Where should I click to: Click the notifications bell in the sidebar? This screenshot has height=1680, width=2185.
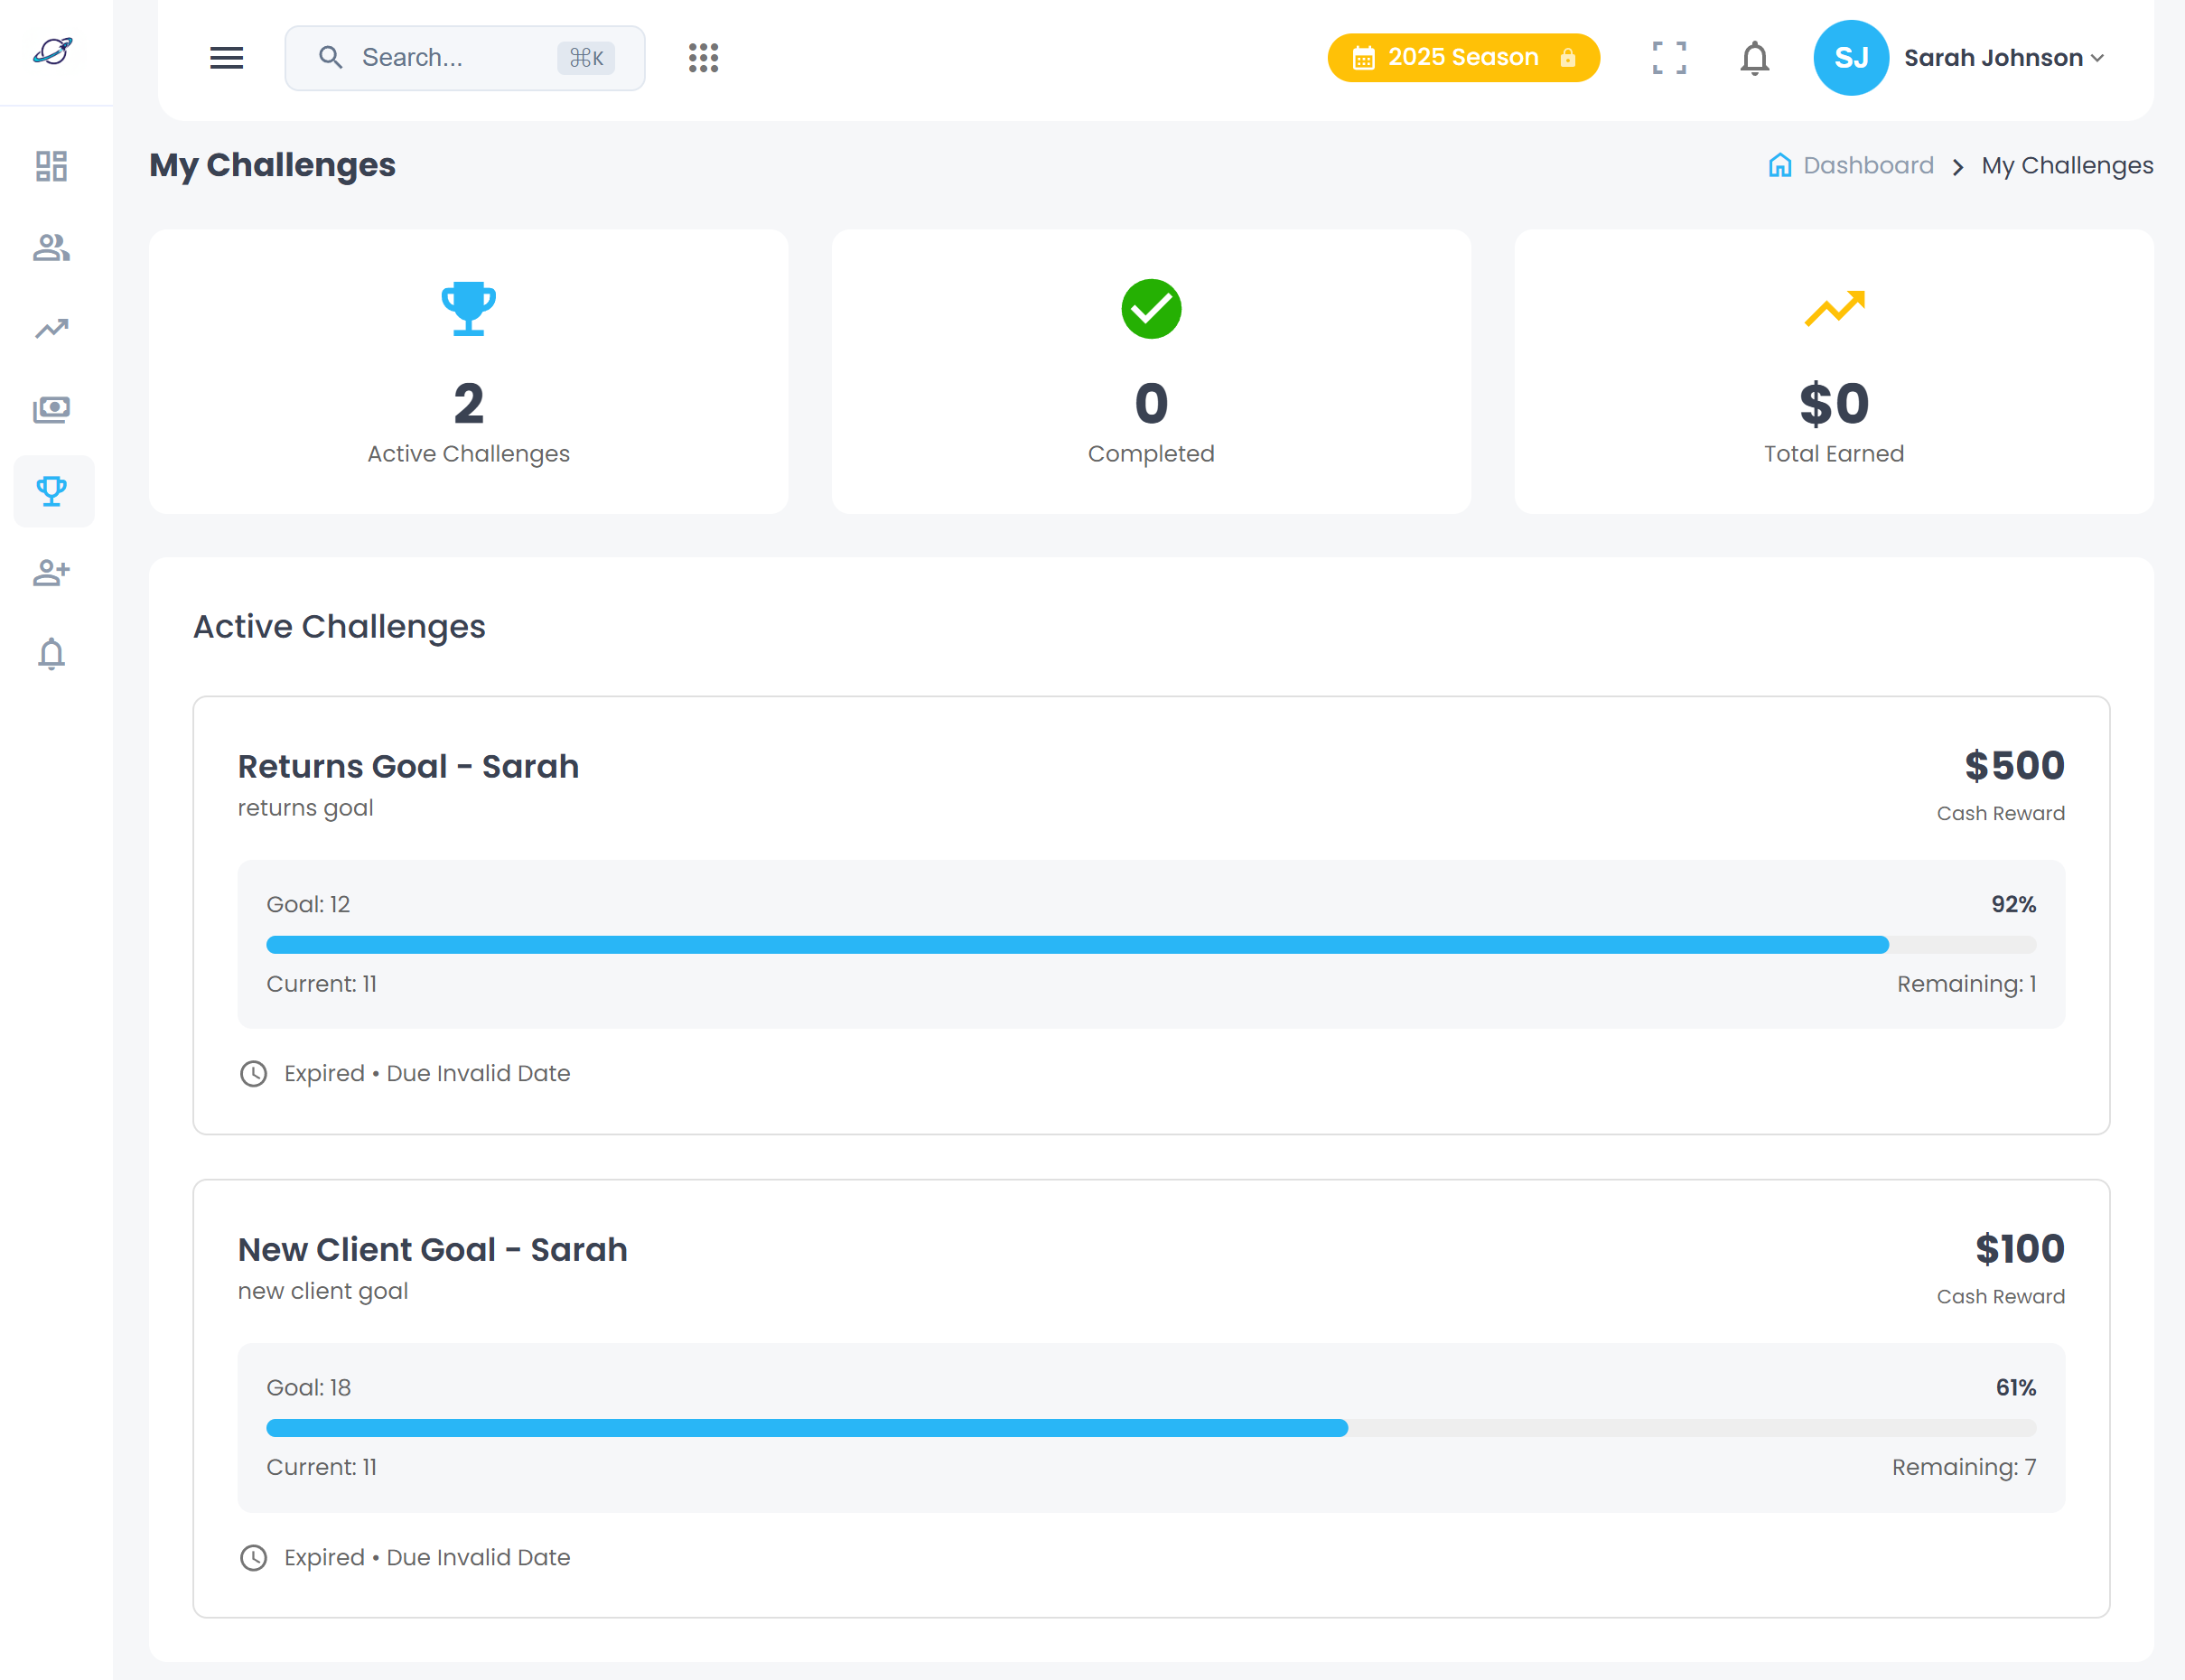pyautogui.click(x=52, y=653)
